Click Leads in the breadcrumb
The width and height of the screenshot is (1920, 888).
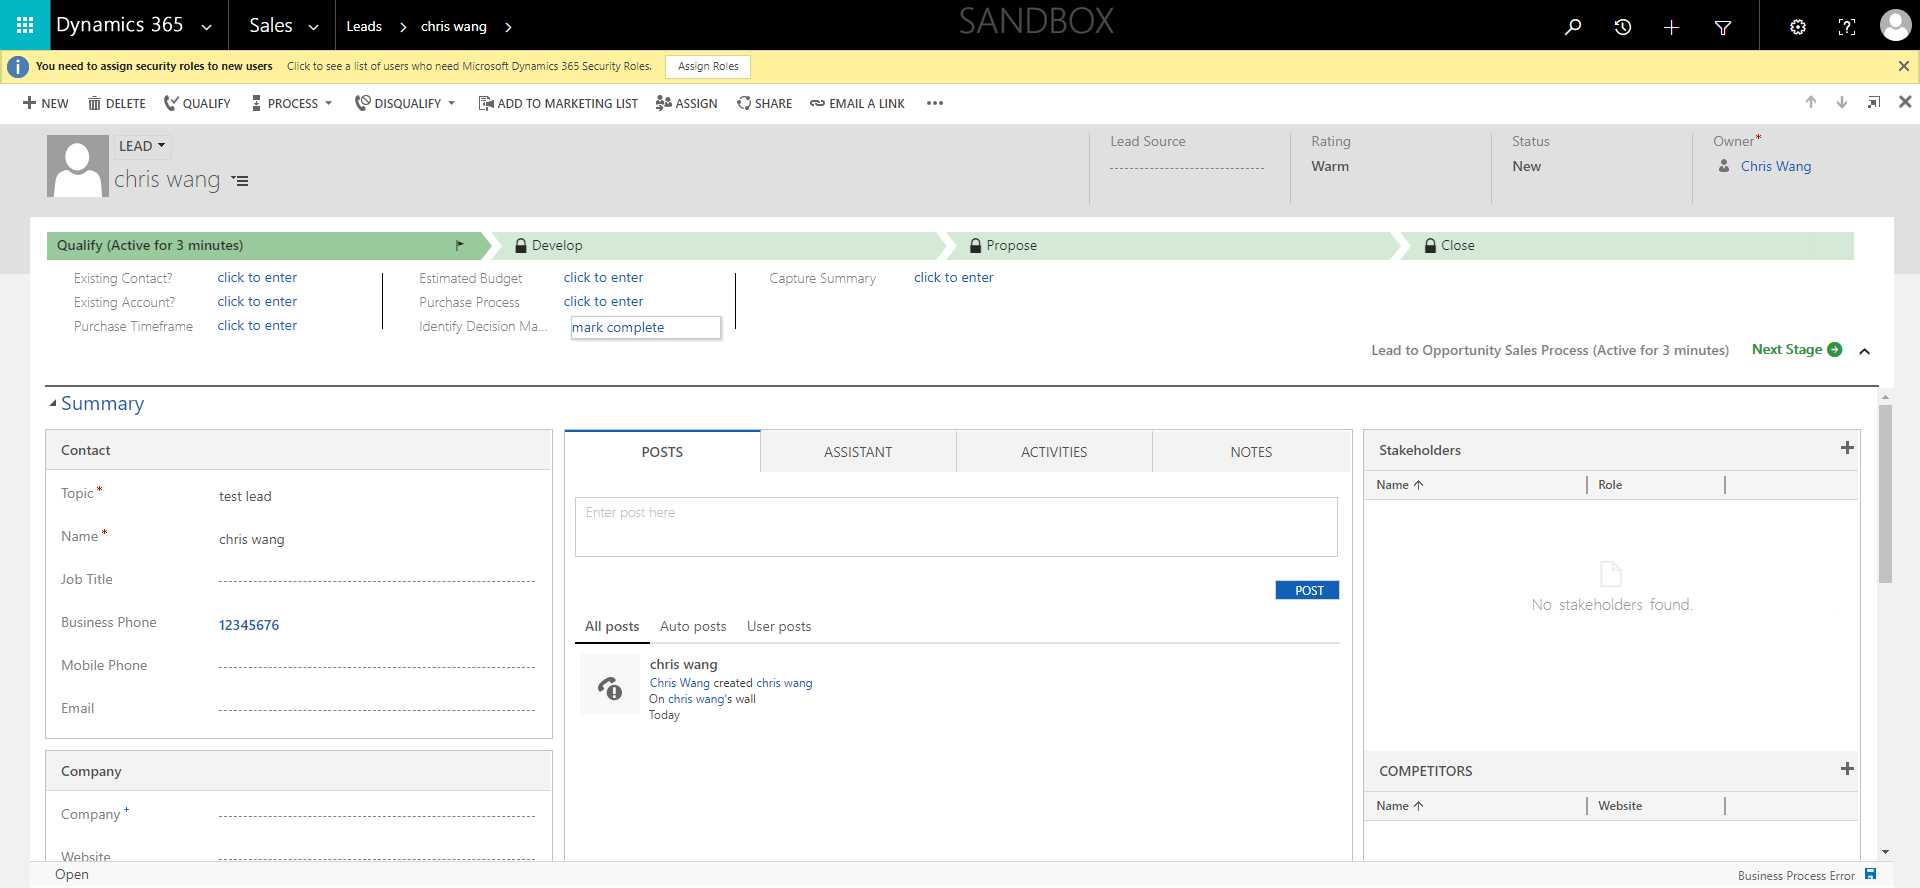364,26
